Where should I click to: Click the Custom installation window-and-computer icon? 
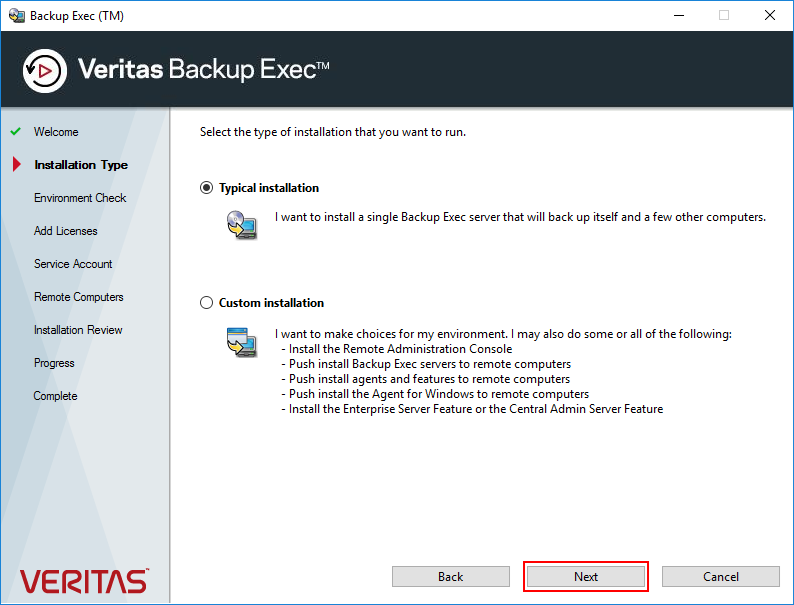point(242,342)
